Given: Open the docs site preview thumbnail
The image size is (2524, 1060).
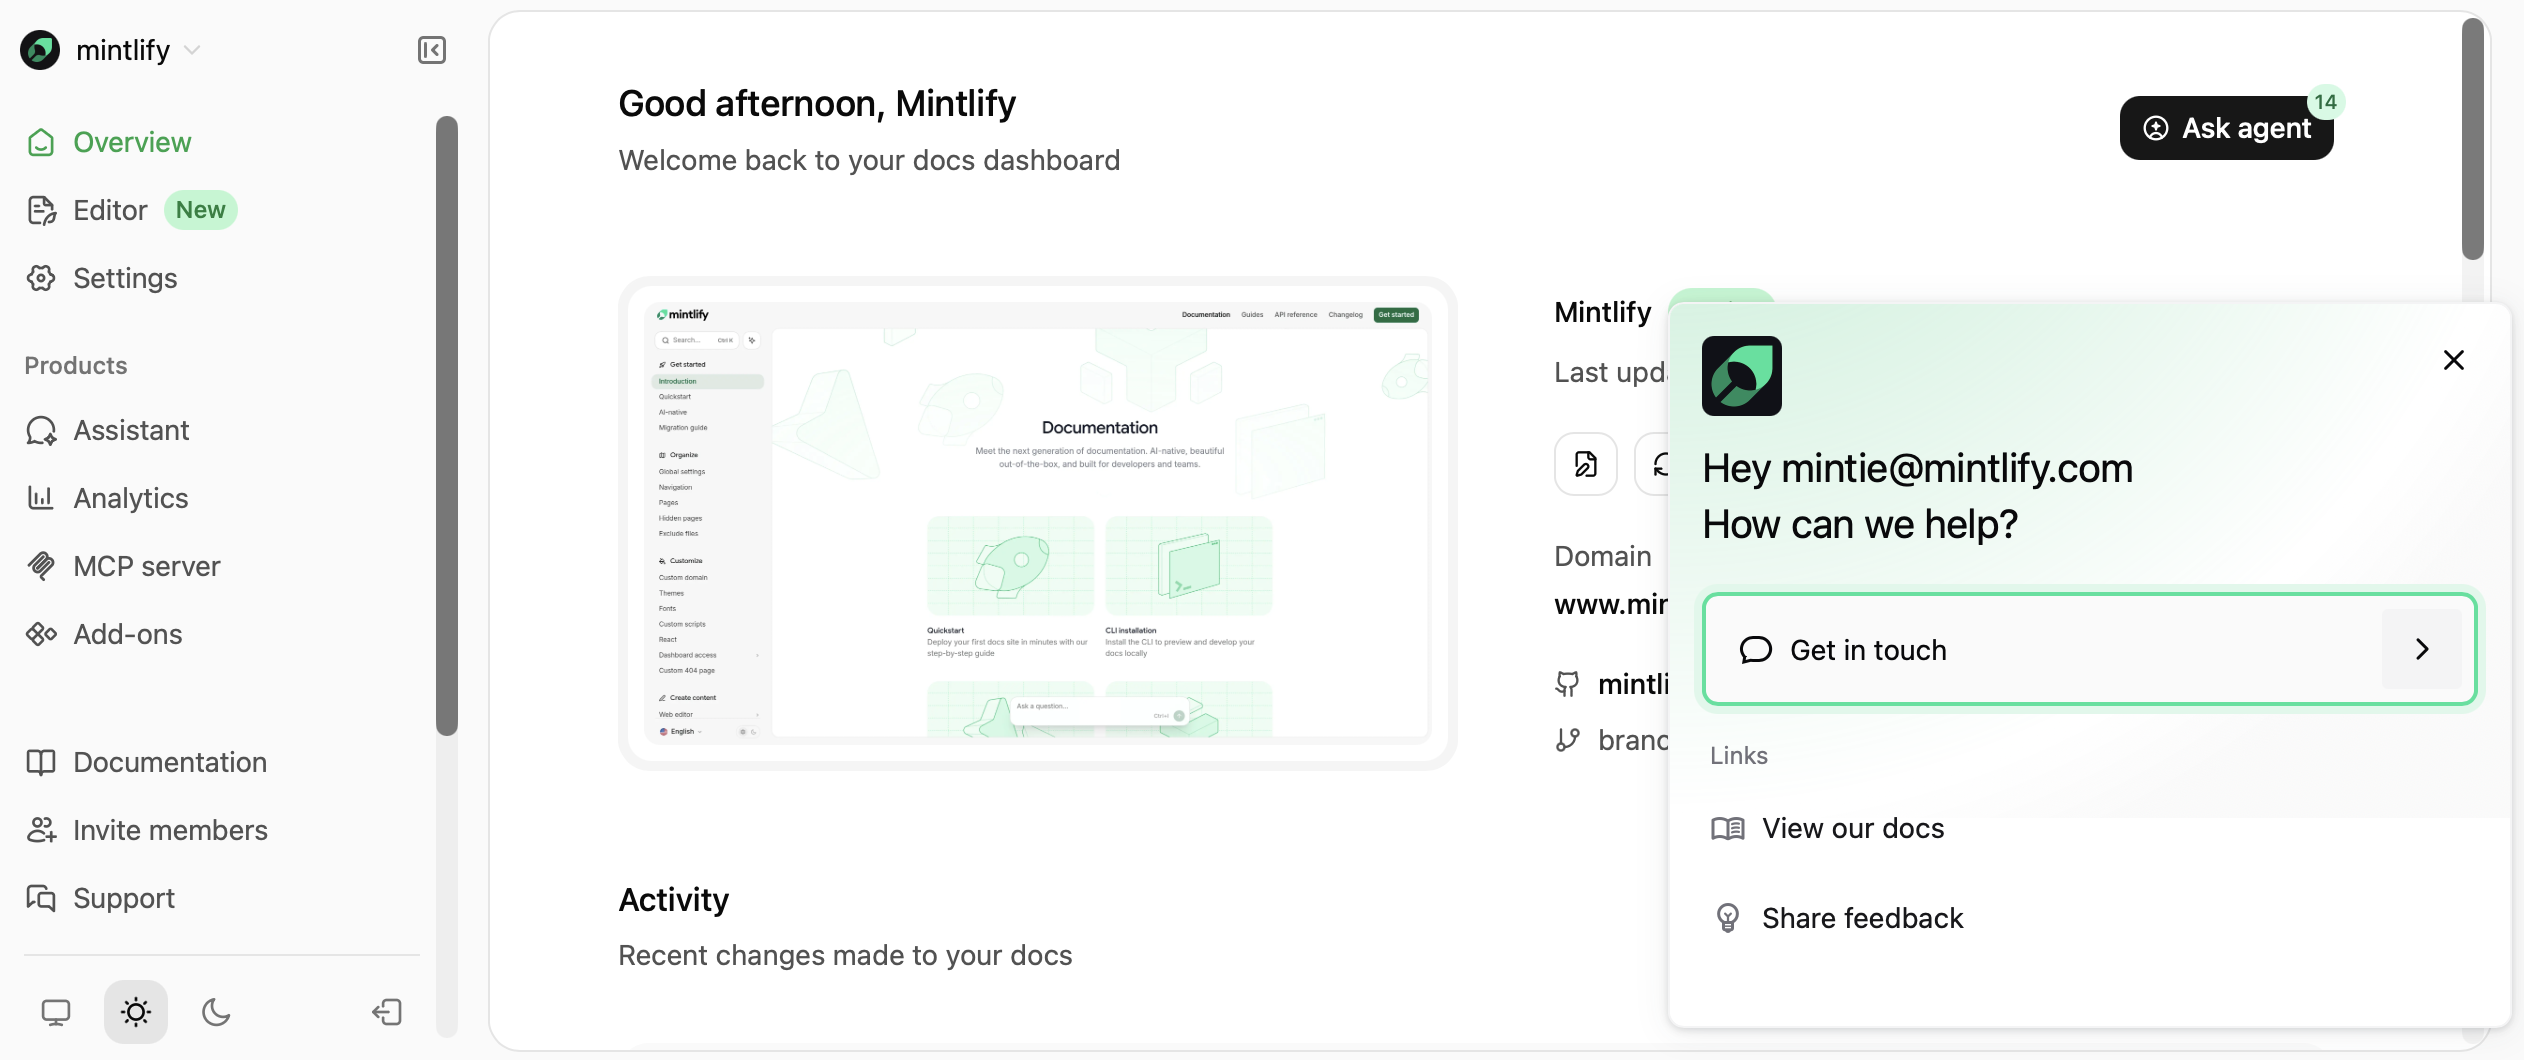Looking at the screenshot, I should point(1038,523).
